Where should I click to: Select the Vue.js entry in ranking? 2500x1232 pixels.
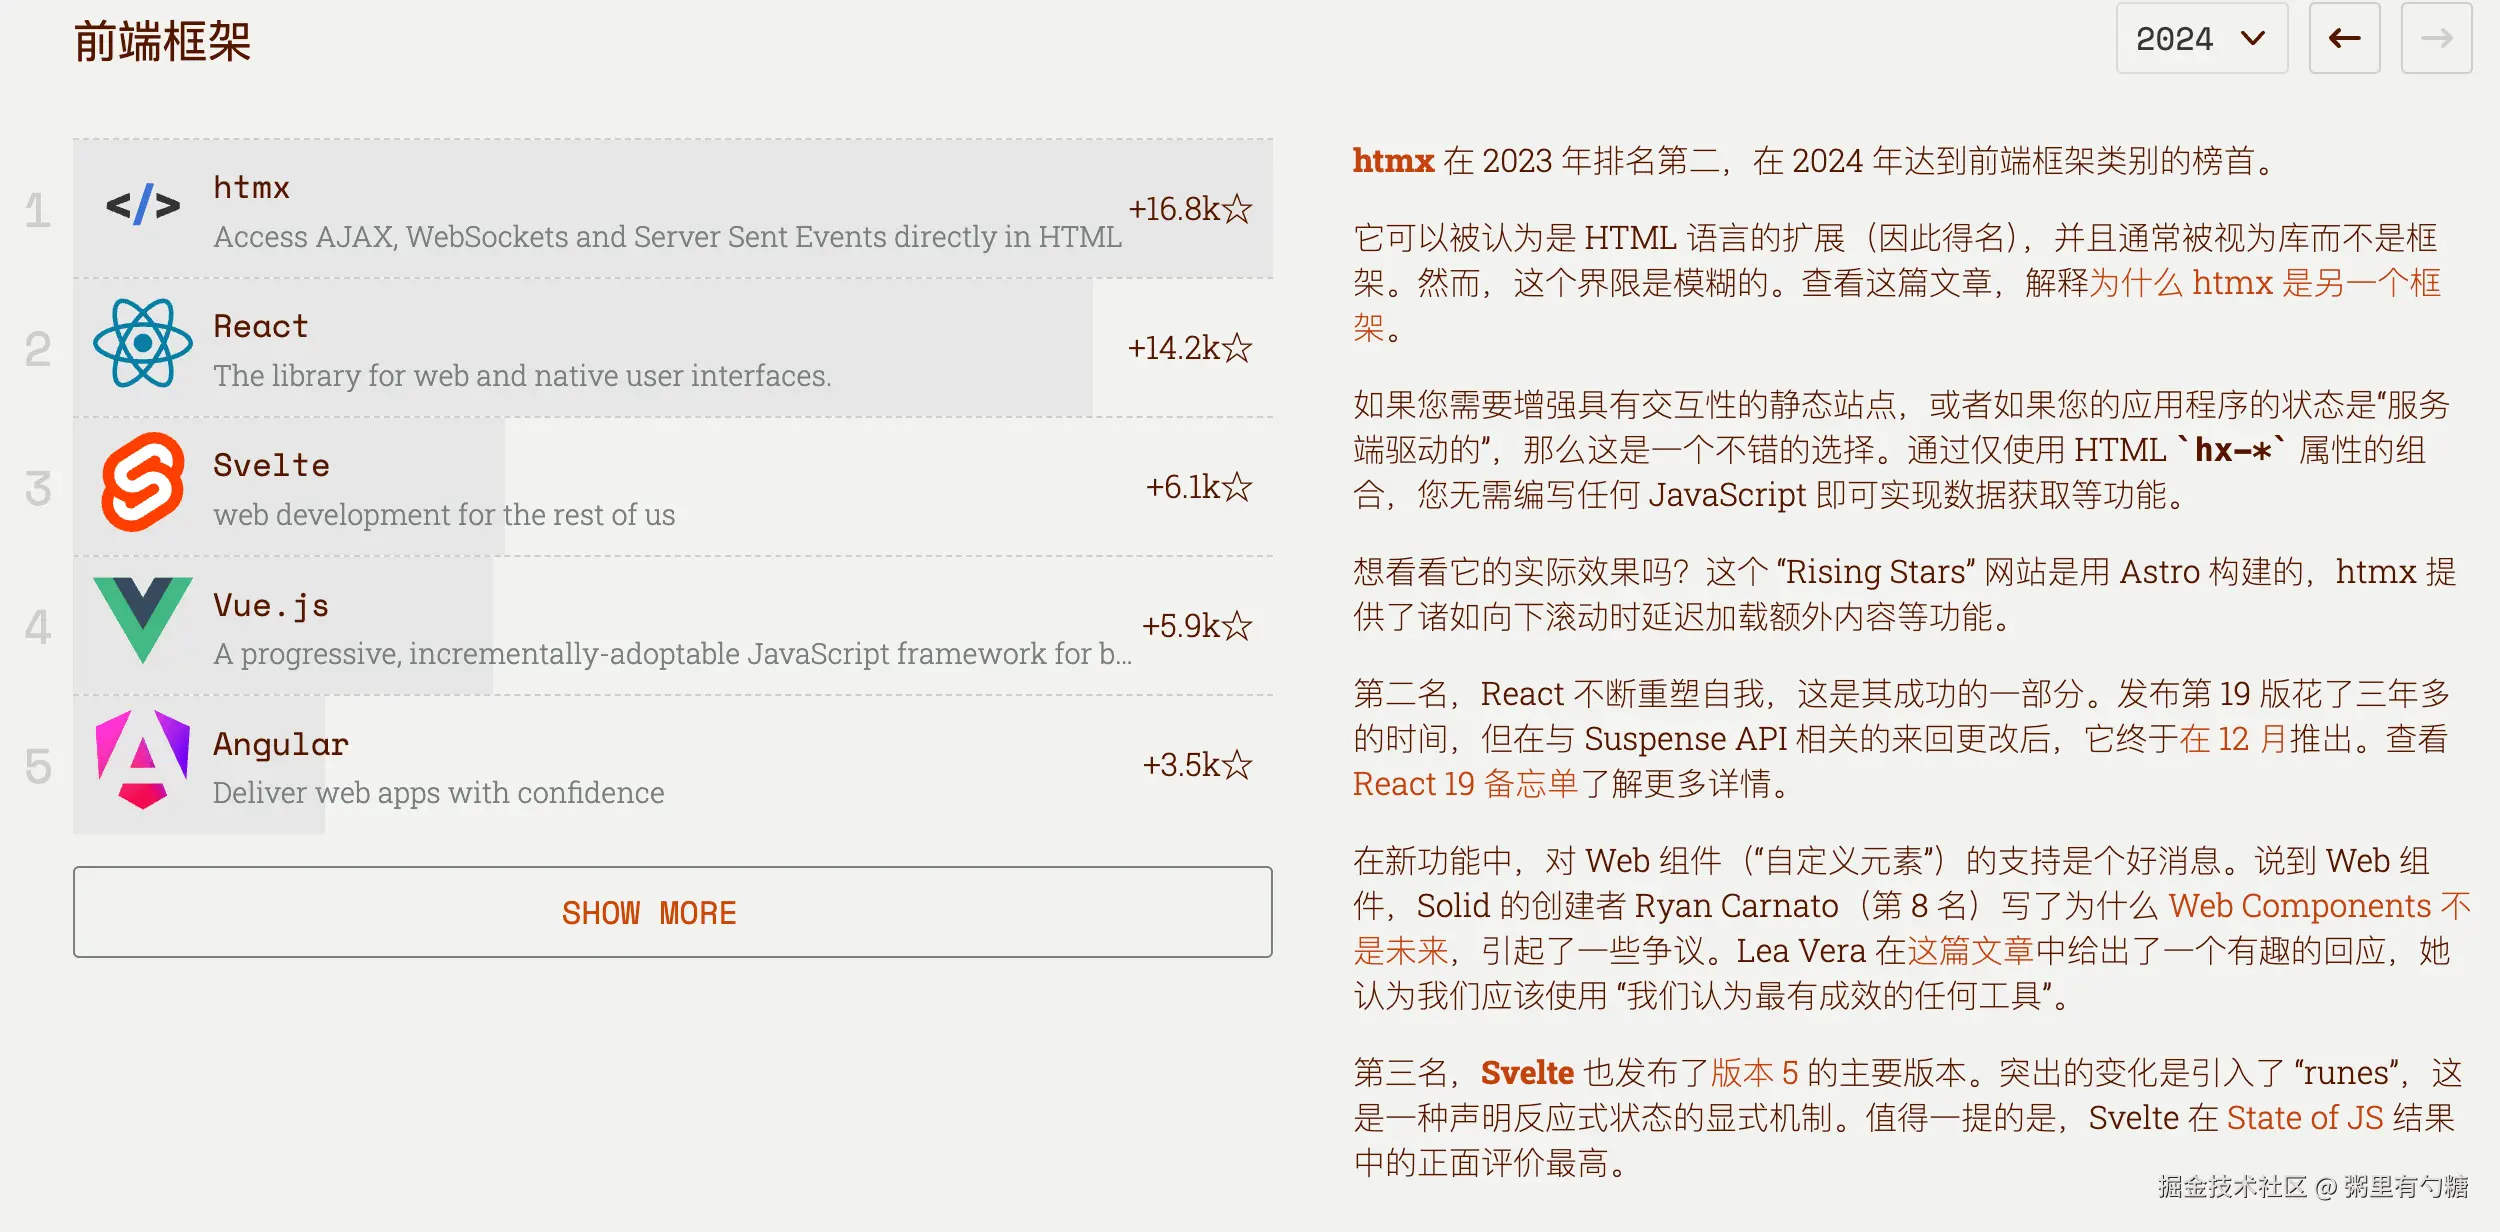[271, 606]
